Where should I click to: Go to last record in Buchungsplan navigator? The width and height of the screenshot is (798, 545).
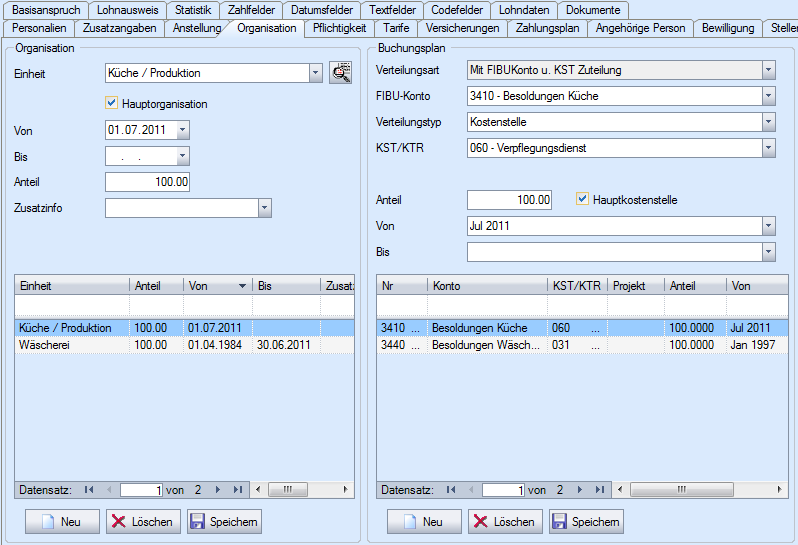coord(600,490)
